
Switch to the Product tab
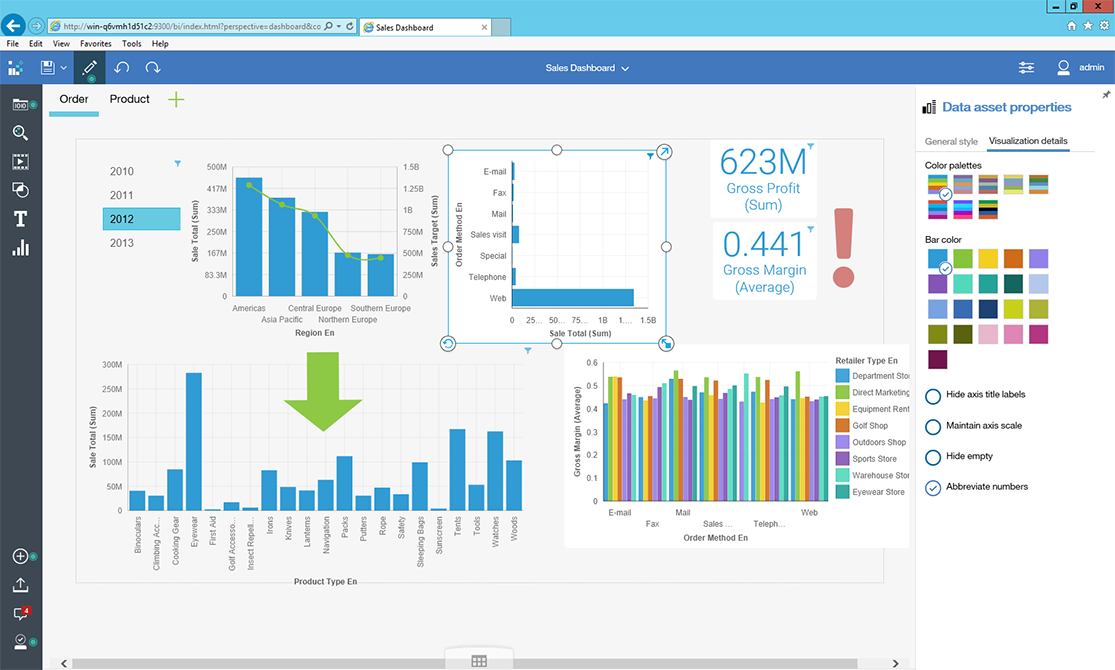pyautogui.click(x=129, y=99)
